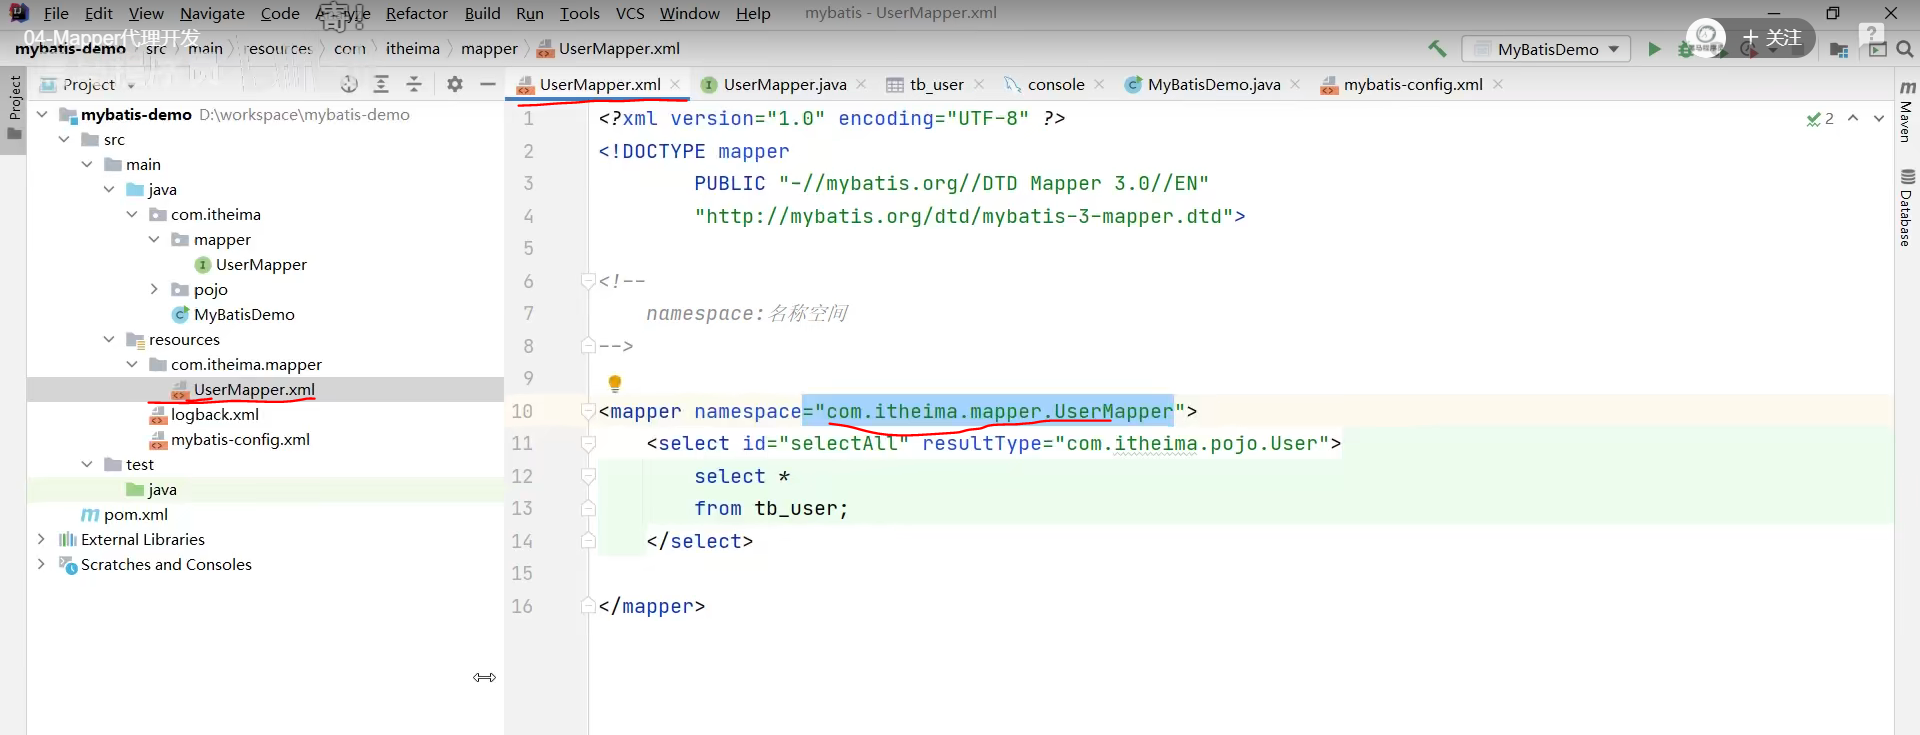Image resolution: width=1920 pixels, height=735 pixels.
Task: Open Project Structure dialog icon
Action: coord(1839,49)
